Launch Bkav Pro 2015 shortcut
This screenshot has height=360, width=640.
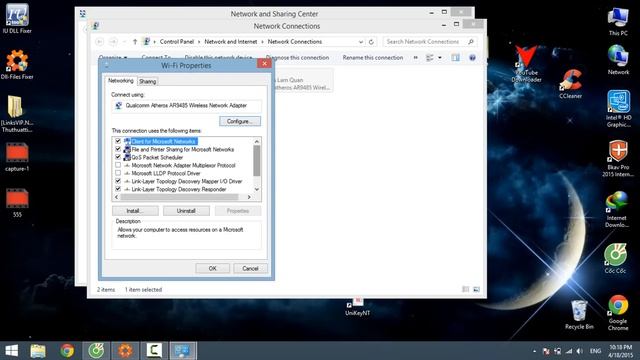[618, 159]
